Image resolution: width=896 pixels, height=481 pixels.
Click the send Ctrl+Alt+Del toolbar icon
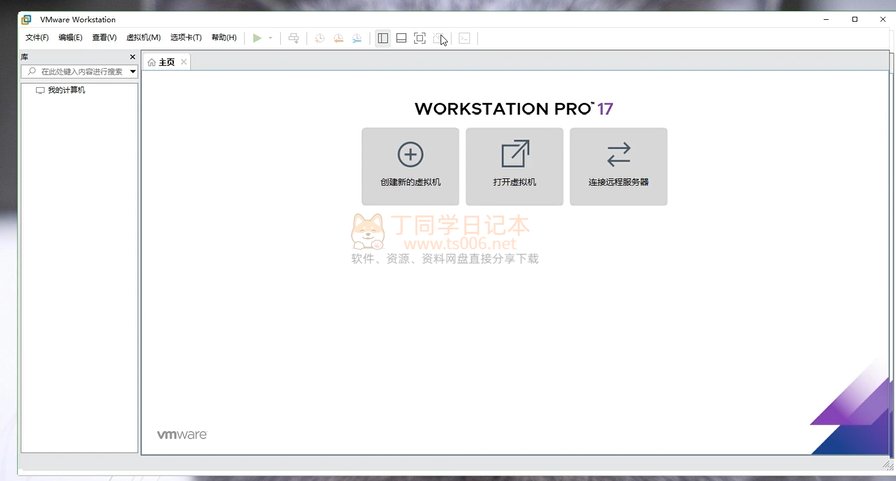pyautogui.click(x=293, y=38)
